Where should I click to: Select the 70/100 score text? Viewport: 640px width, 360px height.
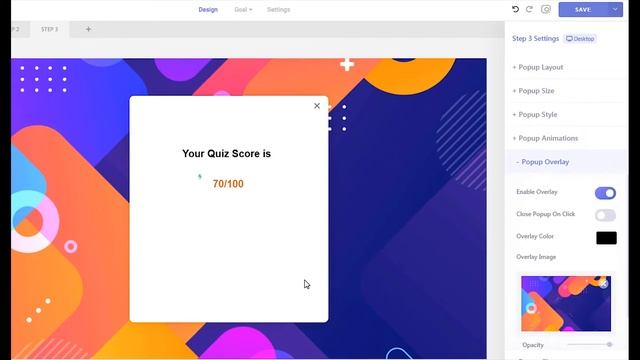pos(228,184)
